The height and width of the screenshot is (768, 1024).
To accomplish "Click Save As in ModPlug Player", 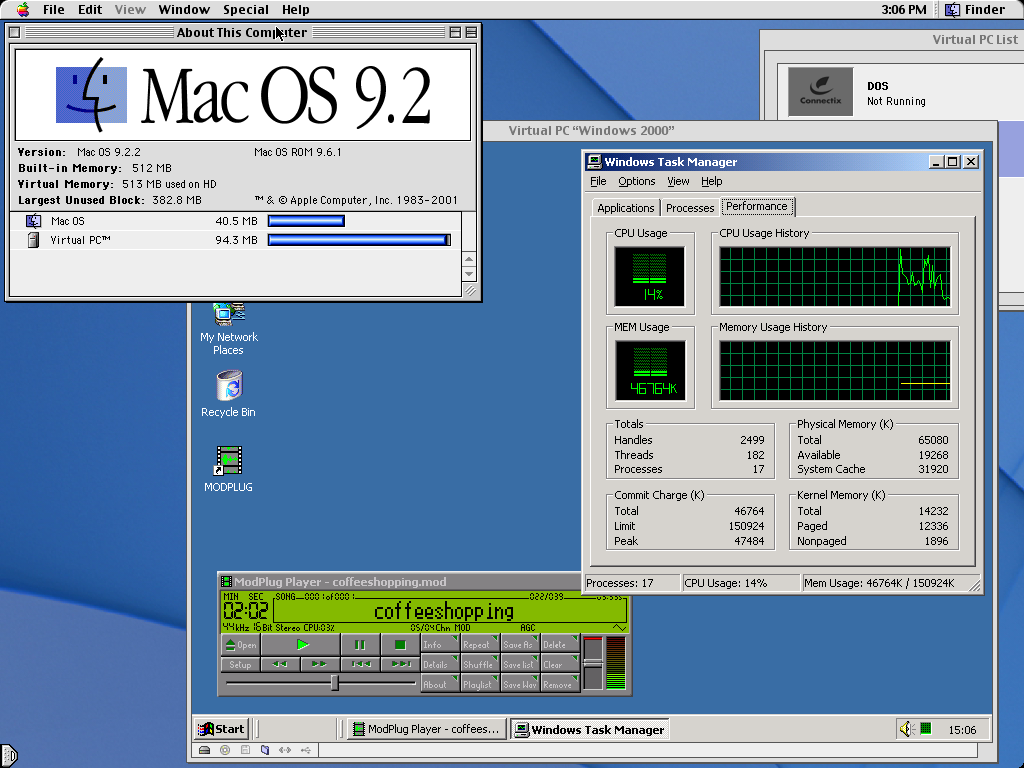I will [520, 644].
